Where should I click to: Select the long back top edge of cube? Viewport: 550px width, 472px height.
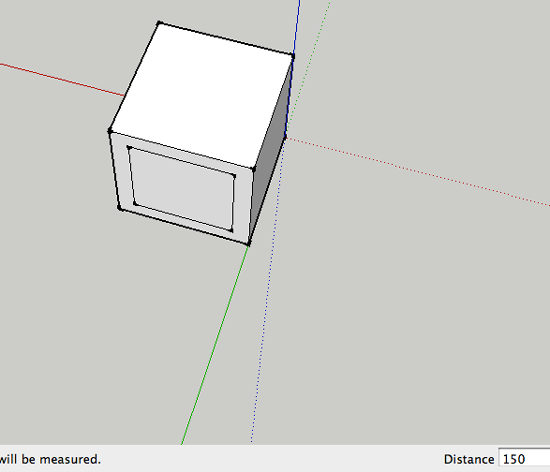[x=226, y=39]
